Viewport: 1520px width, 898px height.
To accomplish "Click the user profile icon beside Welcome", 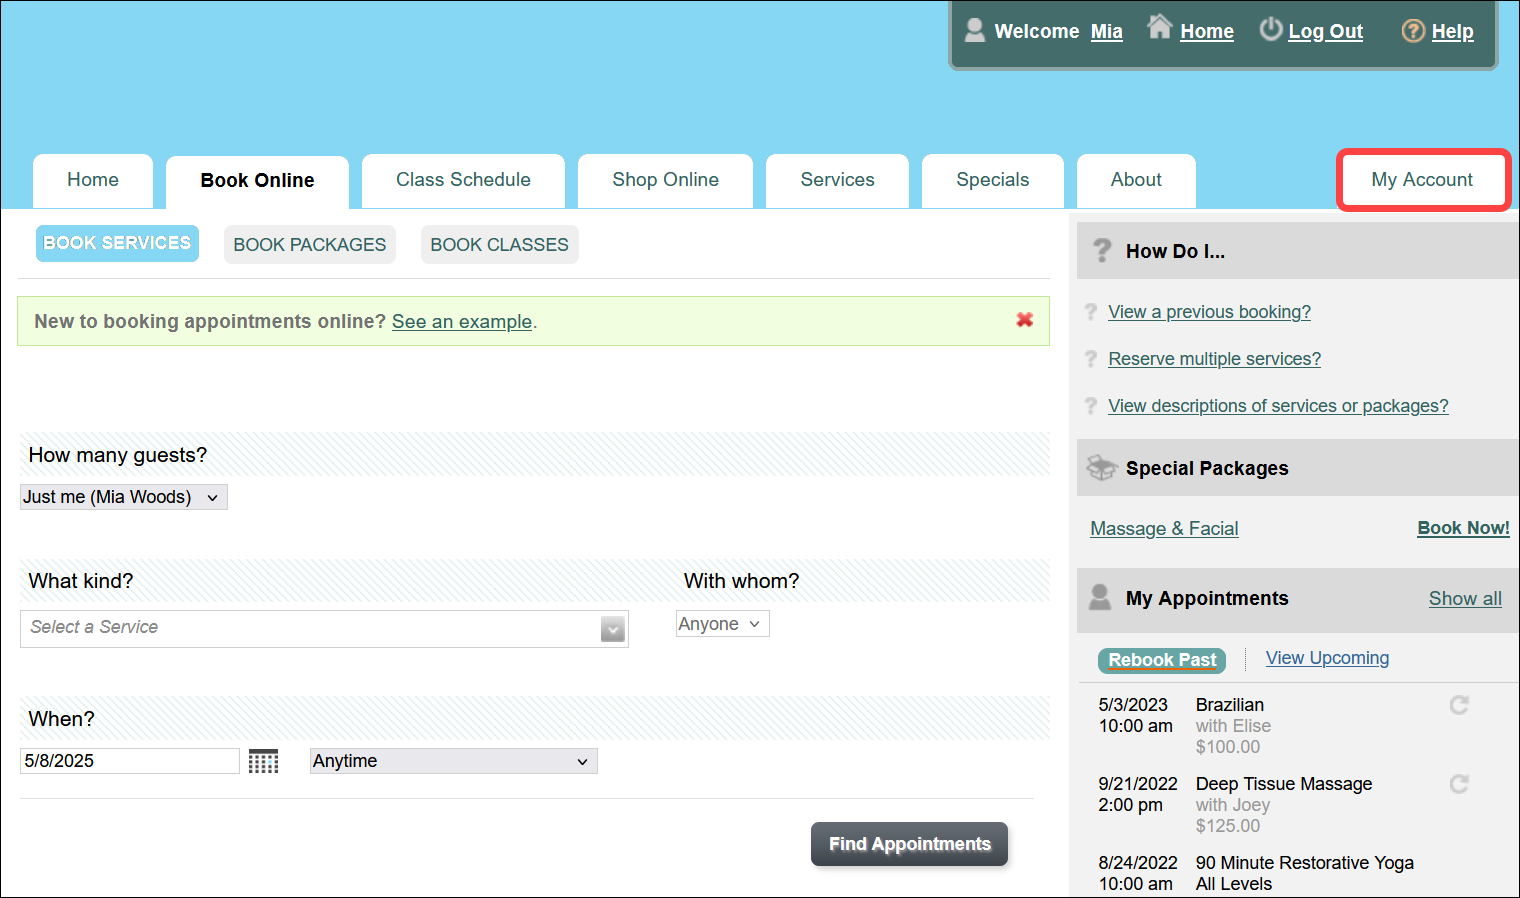I will coord(974,30).
